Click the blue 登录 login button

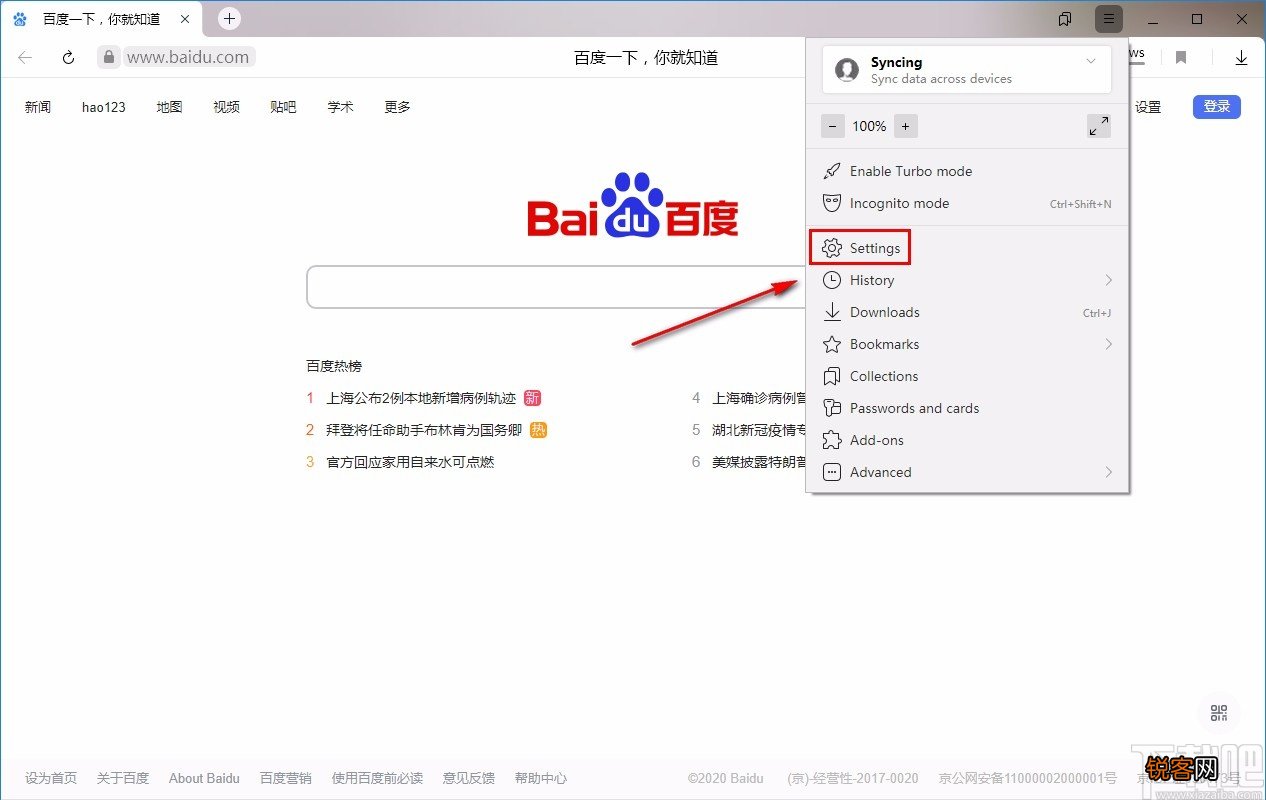[x=1217, y=107]
